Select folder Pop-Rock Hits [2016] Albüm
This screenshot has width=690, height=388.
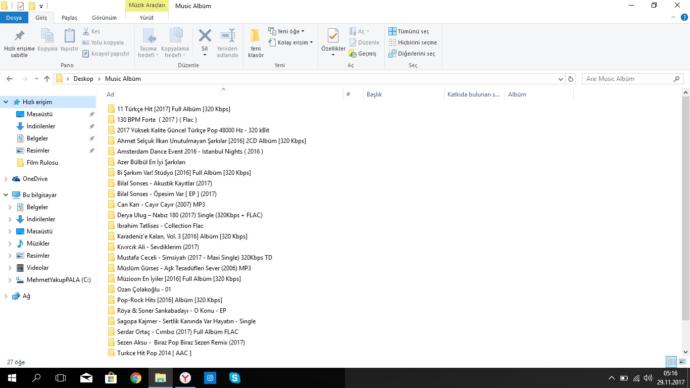click(169, 300)
